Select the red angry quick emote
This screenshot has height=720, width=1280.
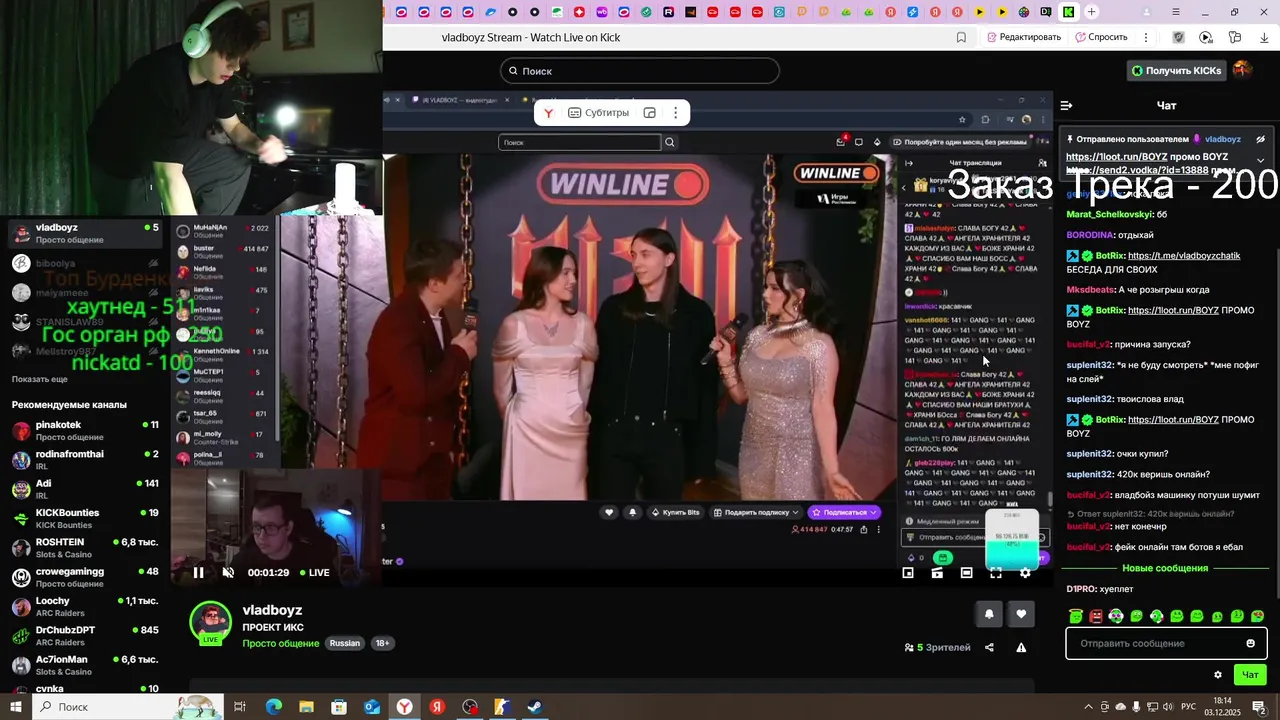[x=1096, y=616]
